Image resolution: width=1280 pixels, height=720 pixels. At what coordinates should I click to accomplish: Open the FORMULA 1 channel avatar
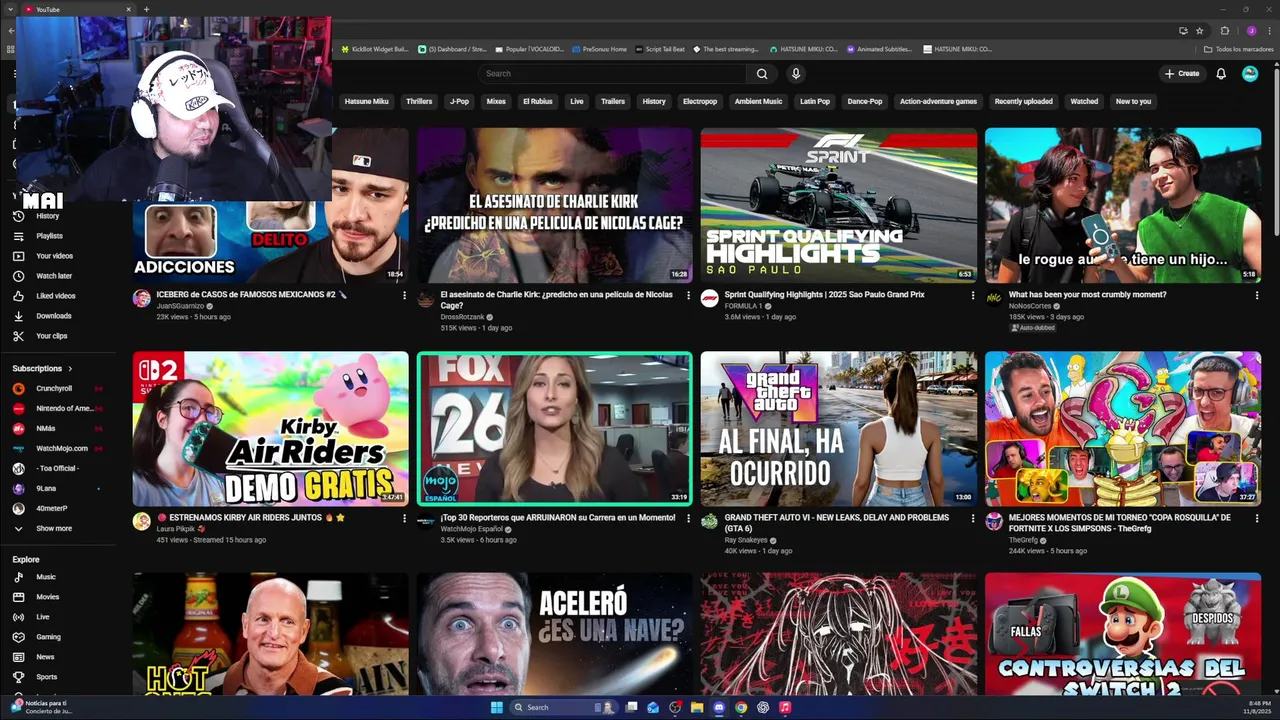[x=709, y=299]
